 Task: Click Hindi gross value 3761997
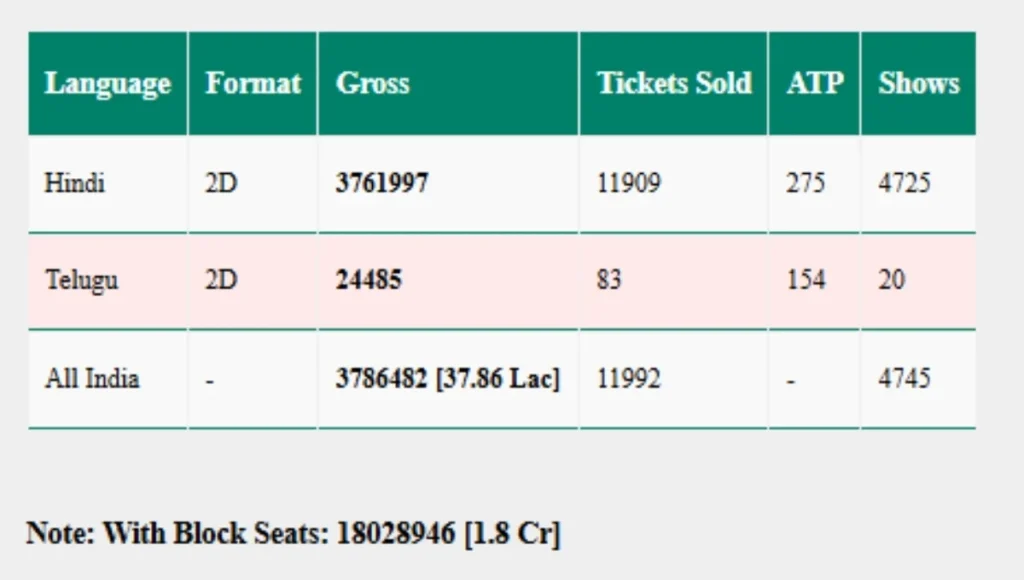382,183
